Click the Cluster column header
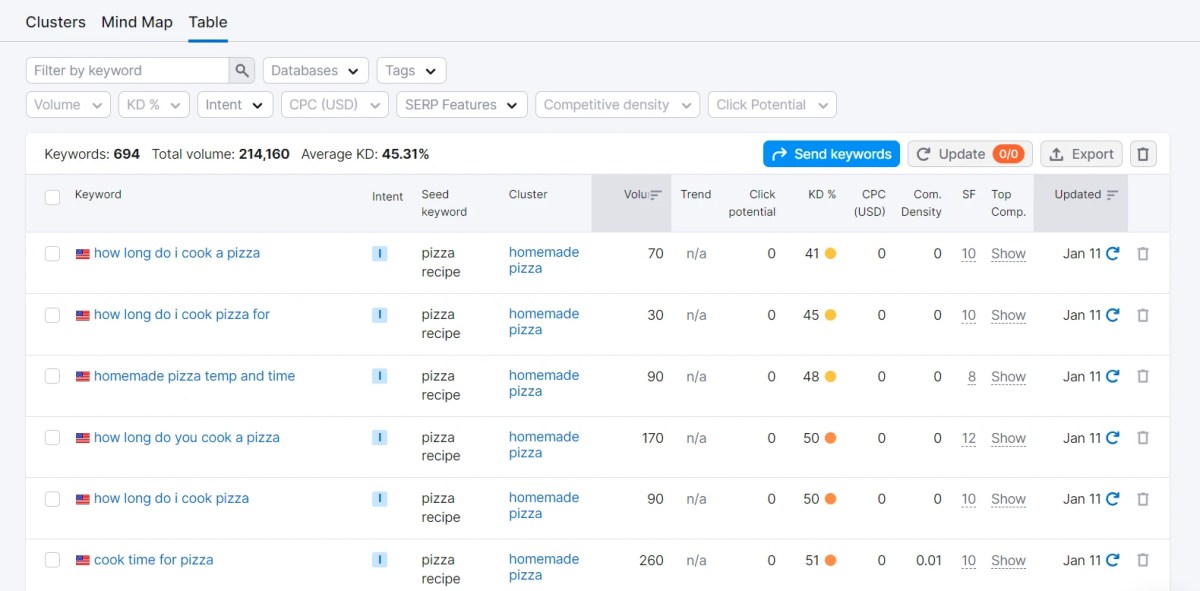The image size is (1200, 591). [528, 195]
